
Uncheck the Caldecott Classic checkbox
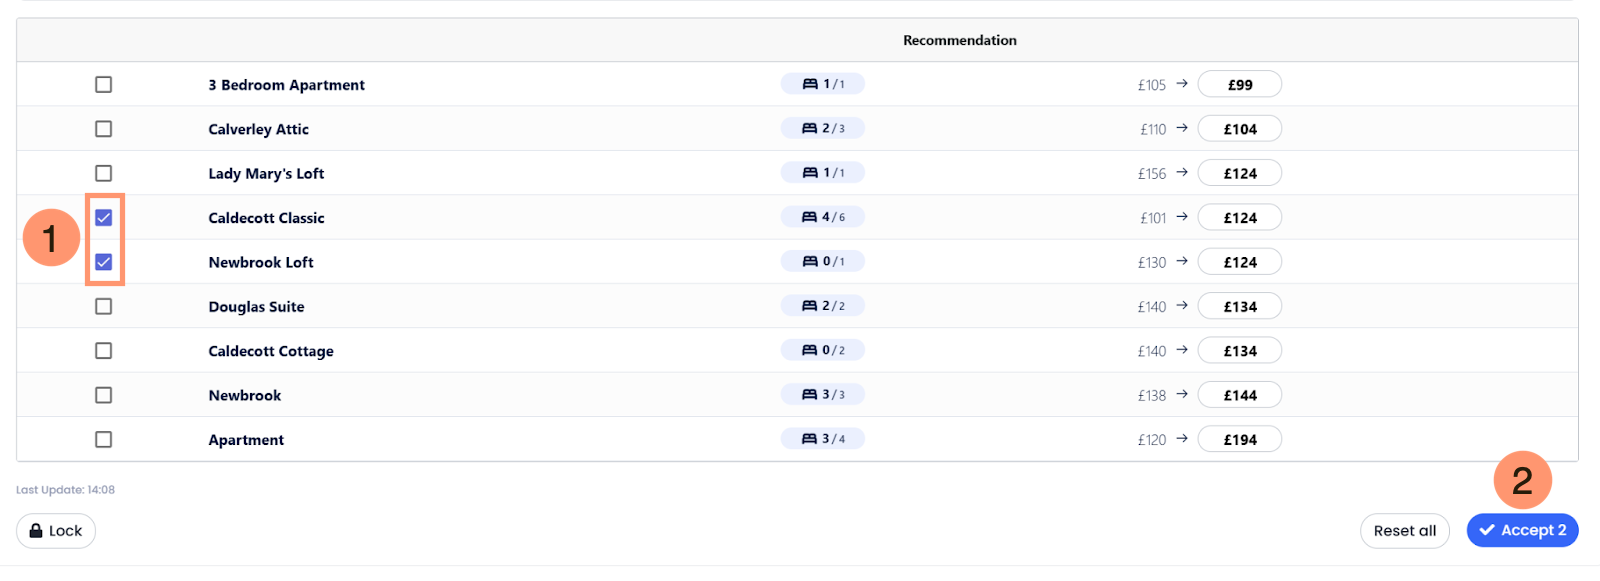[103, 218]
